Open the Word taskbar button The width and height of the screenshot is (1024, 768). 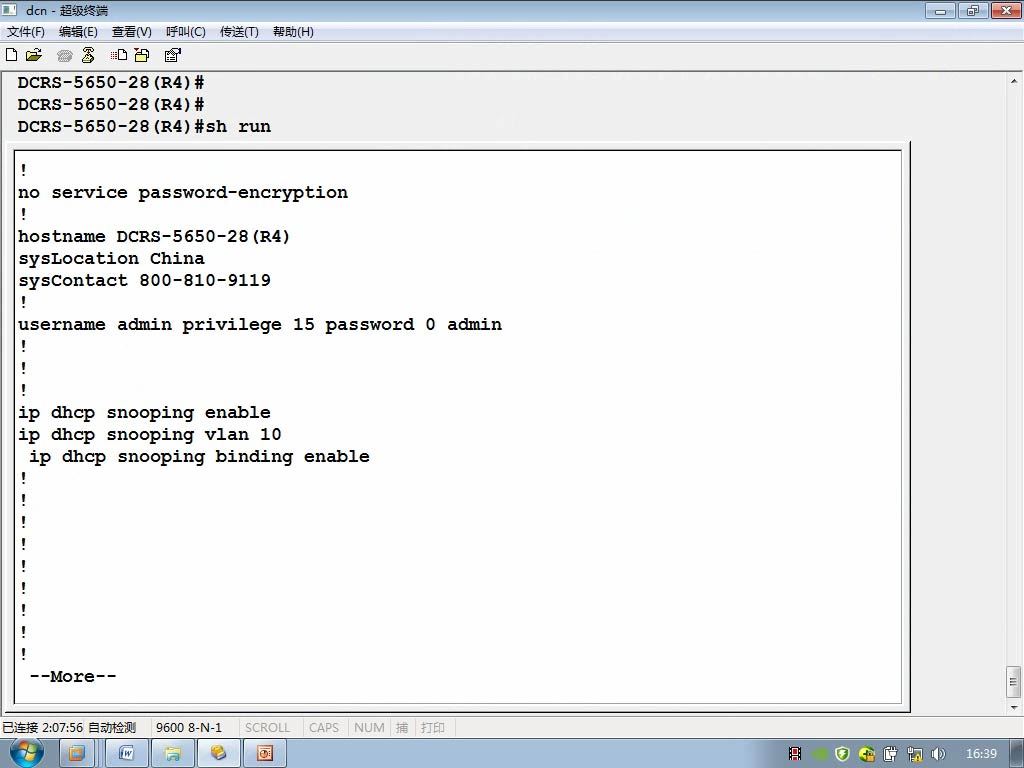pyautogui.click(x=127, y=754)
